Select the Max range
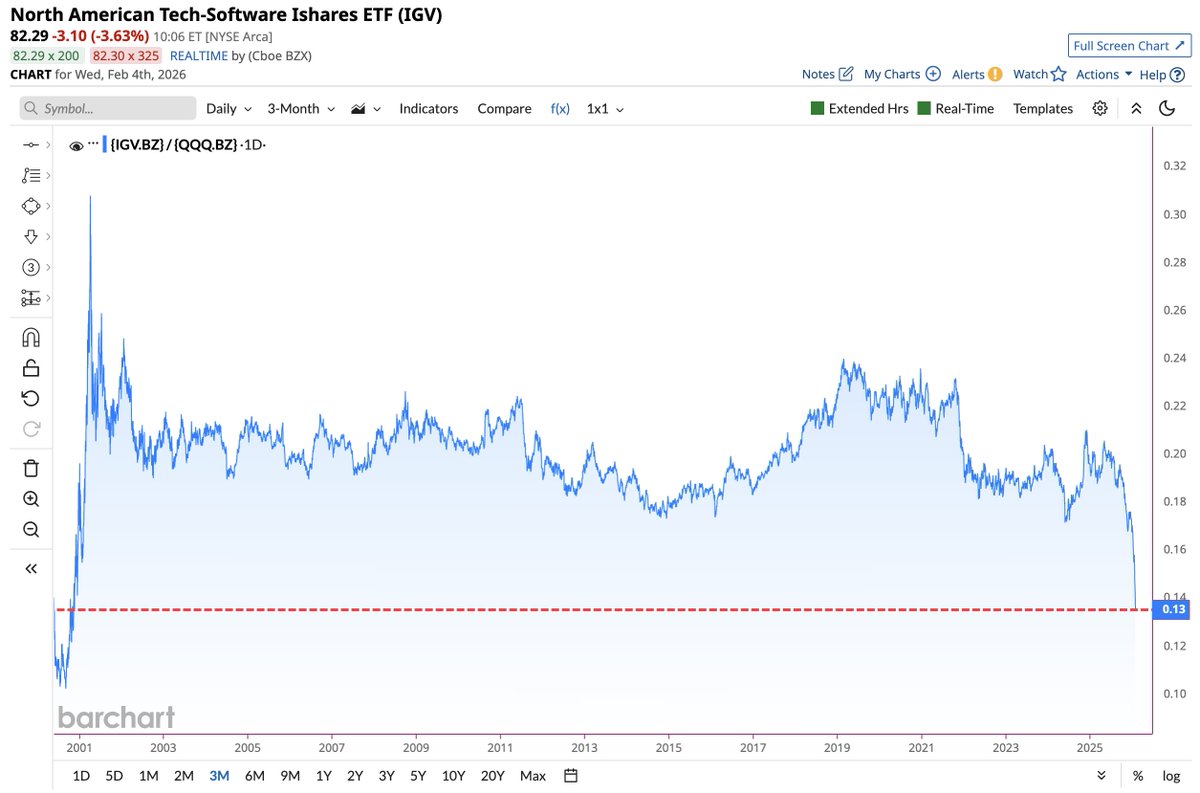 pyautogui.click(x=533, y=775)
